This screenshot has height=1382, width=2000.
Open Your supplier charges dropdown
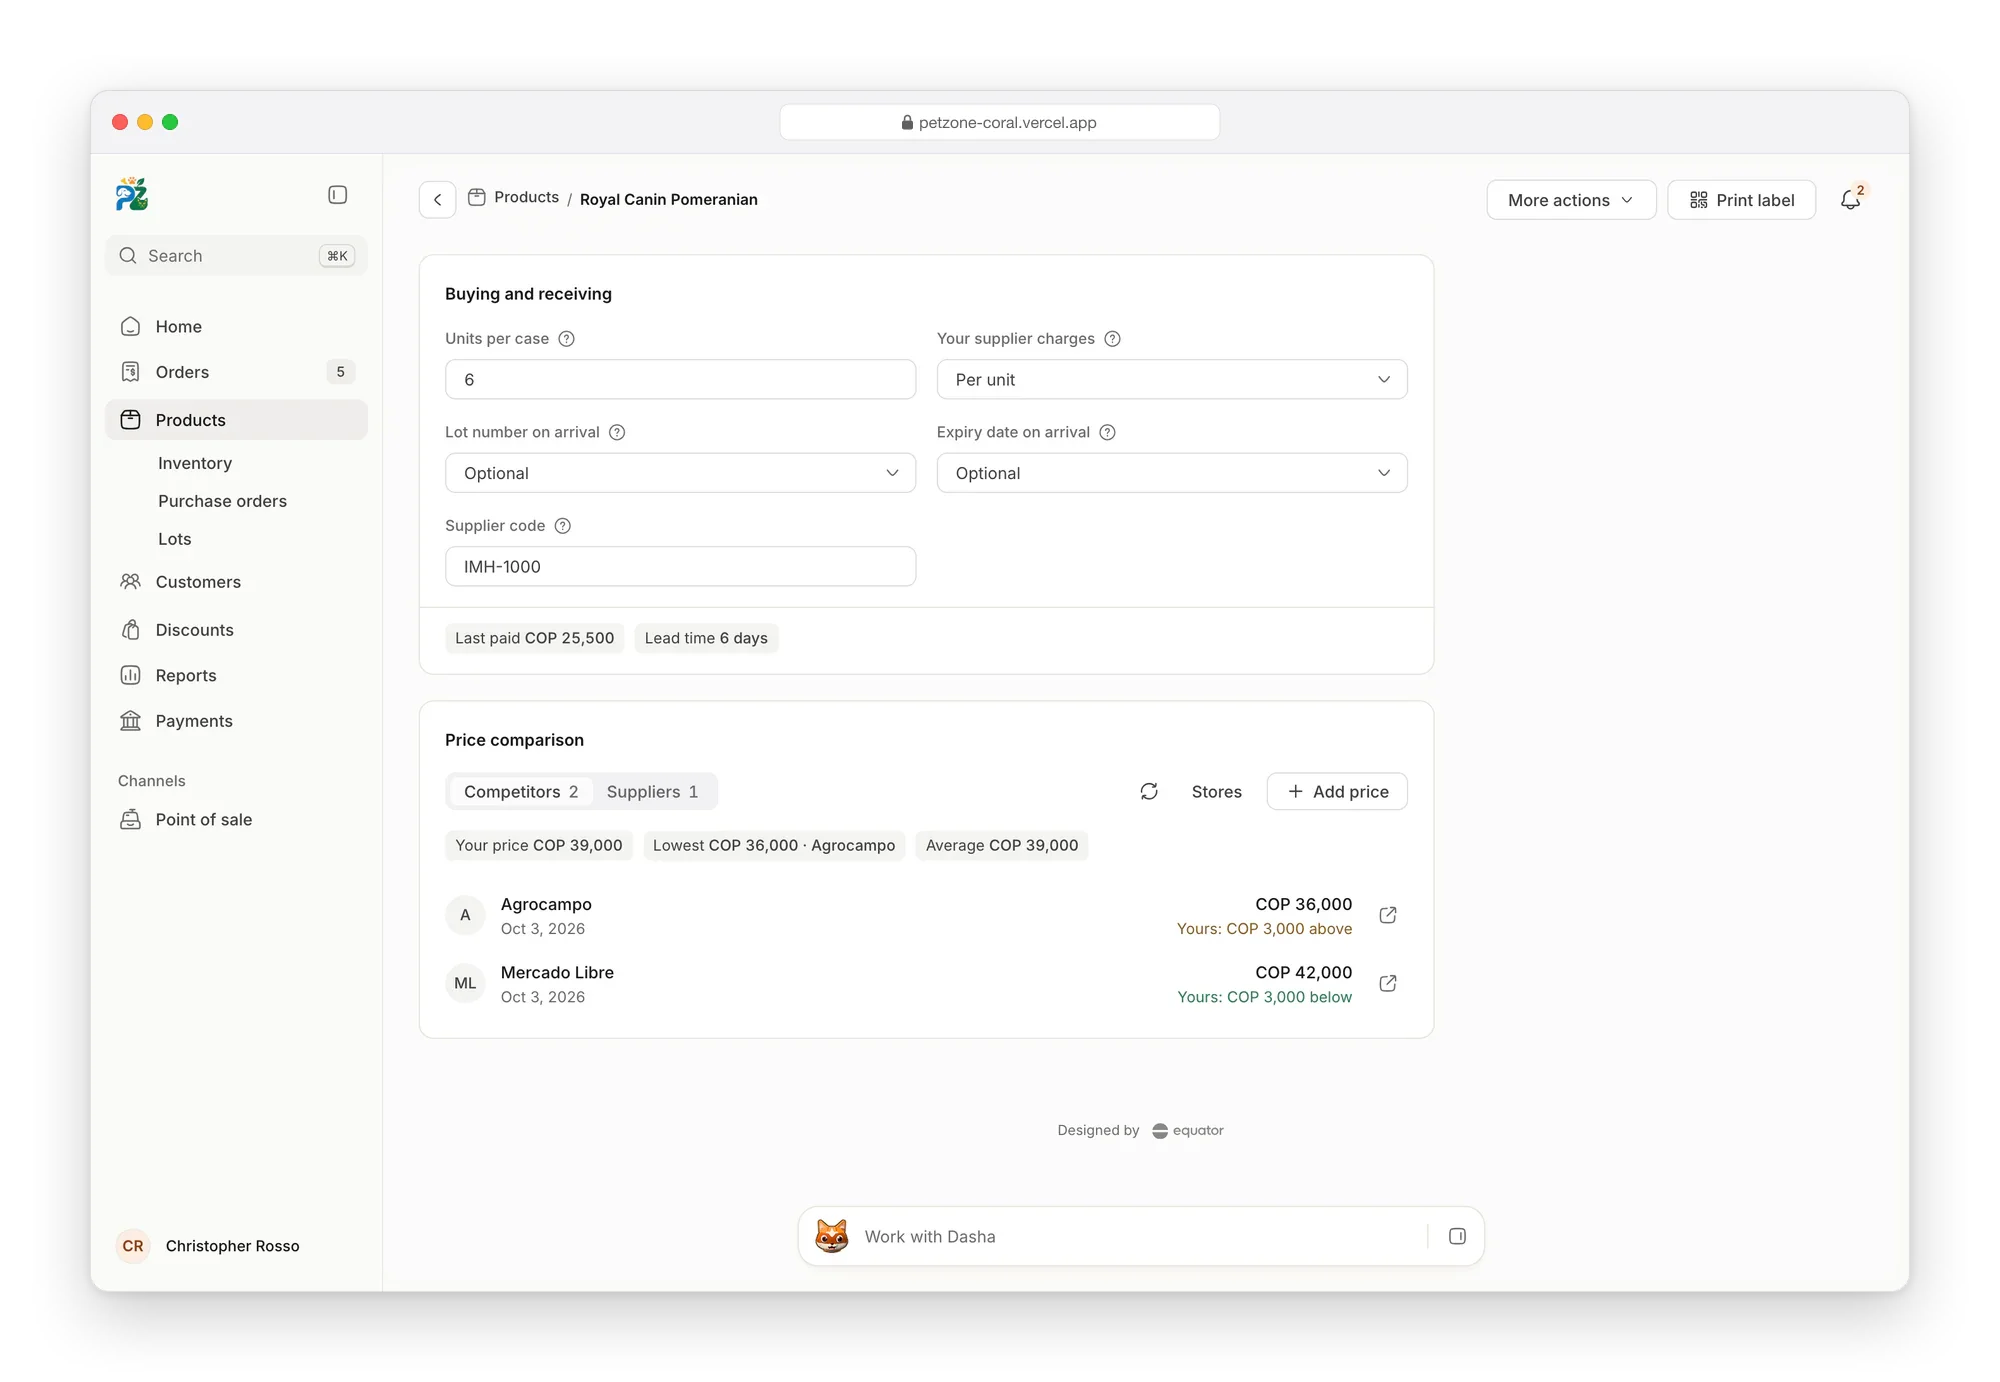point(1172,379)
